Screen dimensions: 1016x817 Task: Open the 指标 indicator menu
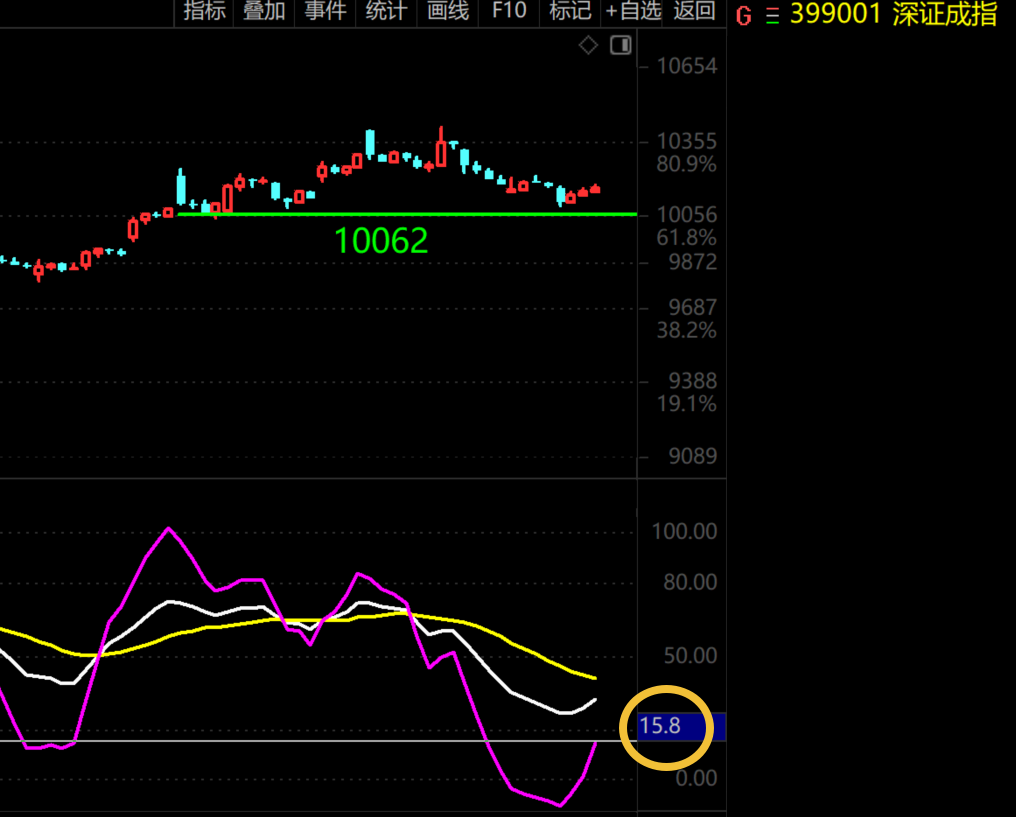point(204,11)
